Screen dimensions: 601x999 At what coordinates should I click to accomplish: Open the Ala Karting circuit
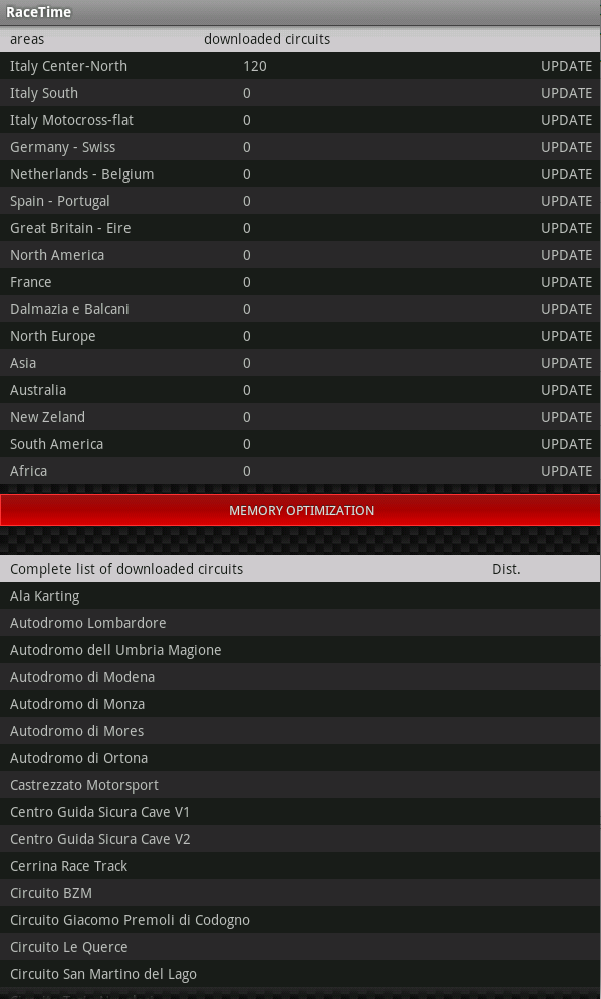[300, 596]
